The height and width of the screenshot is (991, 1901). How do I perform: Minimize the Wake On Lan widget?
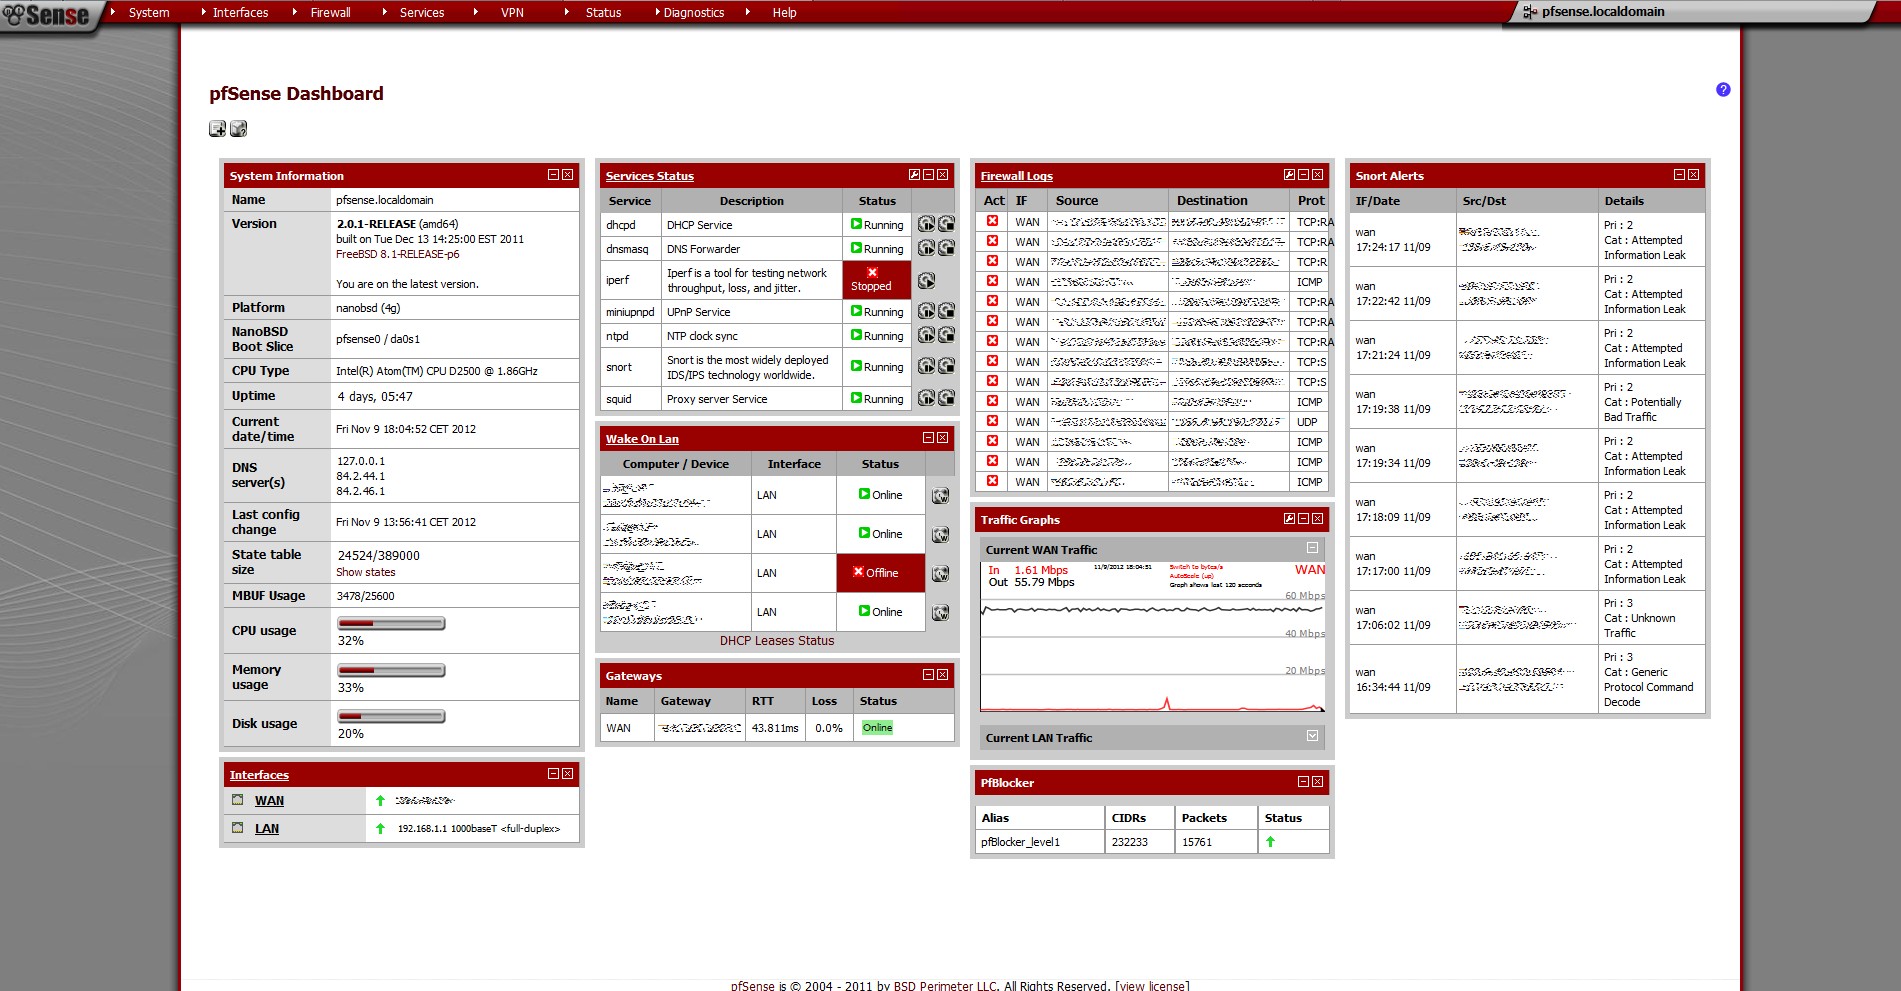point(928,438)
